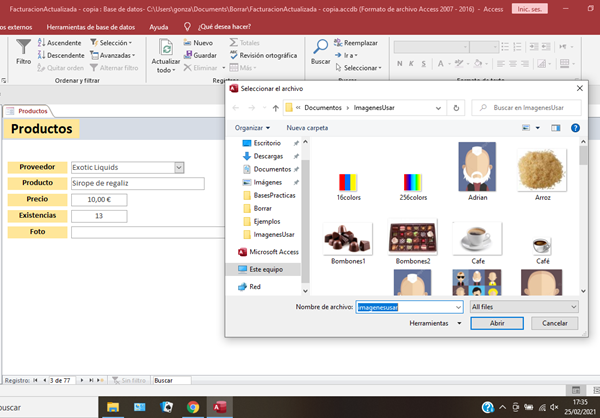Select the Bombones2 image thumbnail

click(x=411, y=239)
